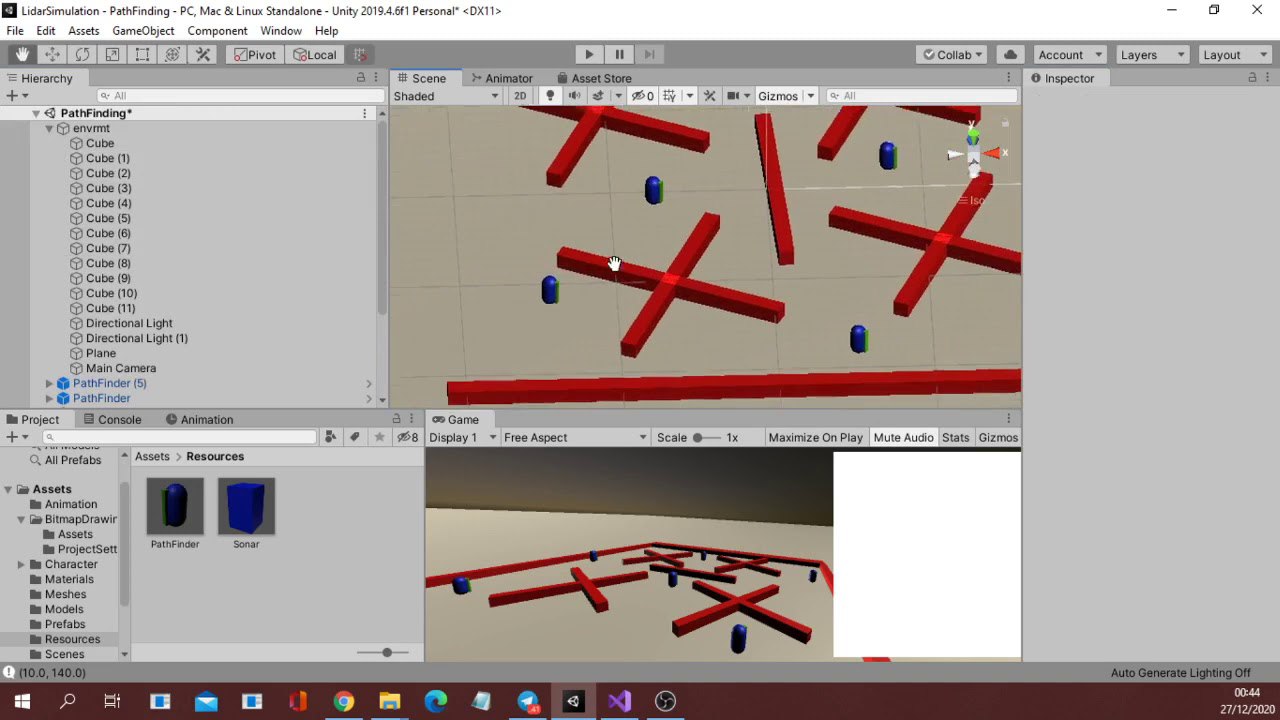Open the File menu
Viewport: 1280px width, 720px height.
15,31
